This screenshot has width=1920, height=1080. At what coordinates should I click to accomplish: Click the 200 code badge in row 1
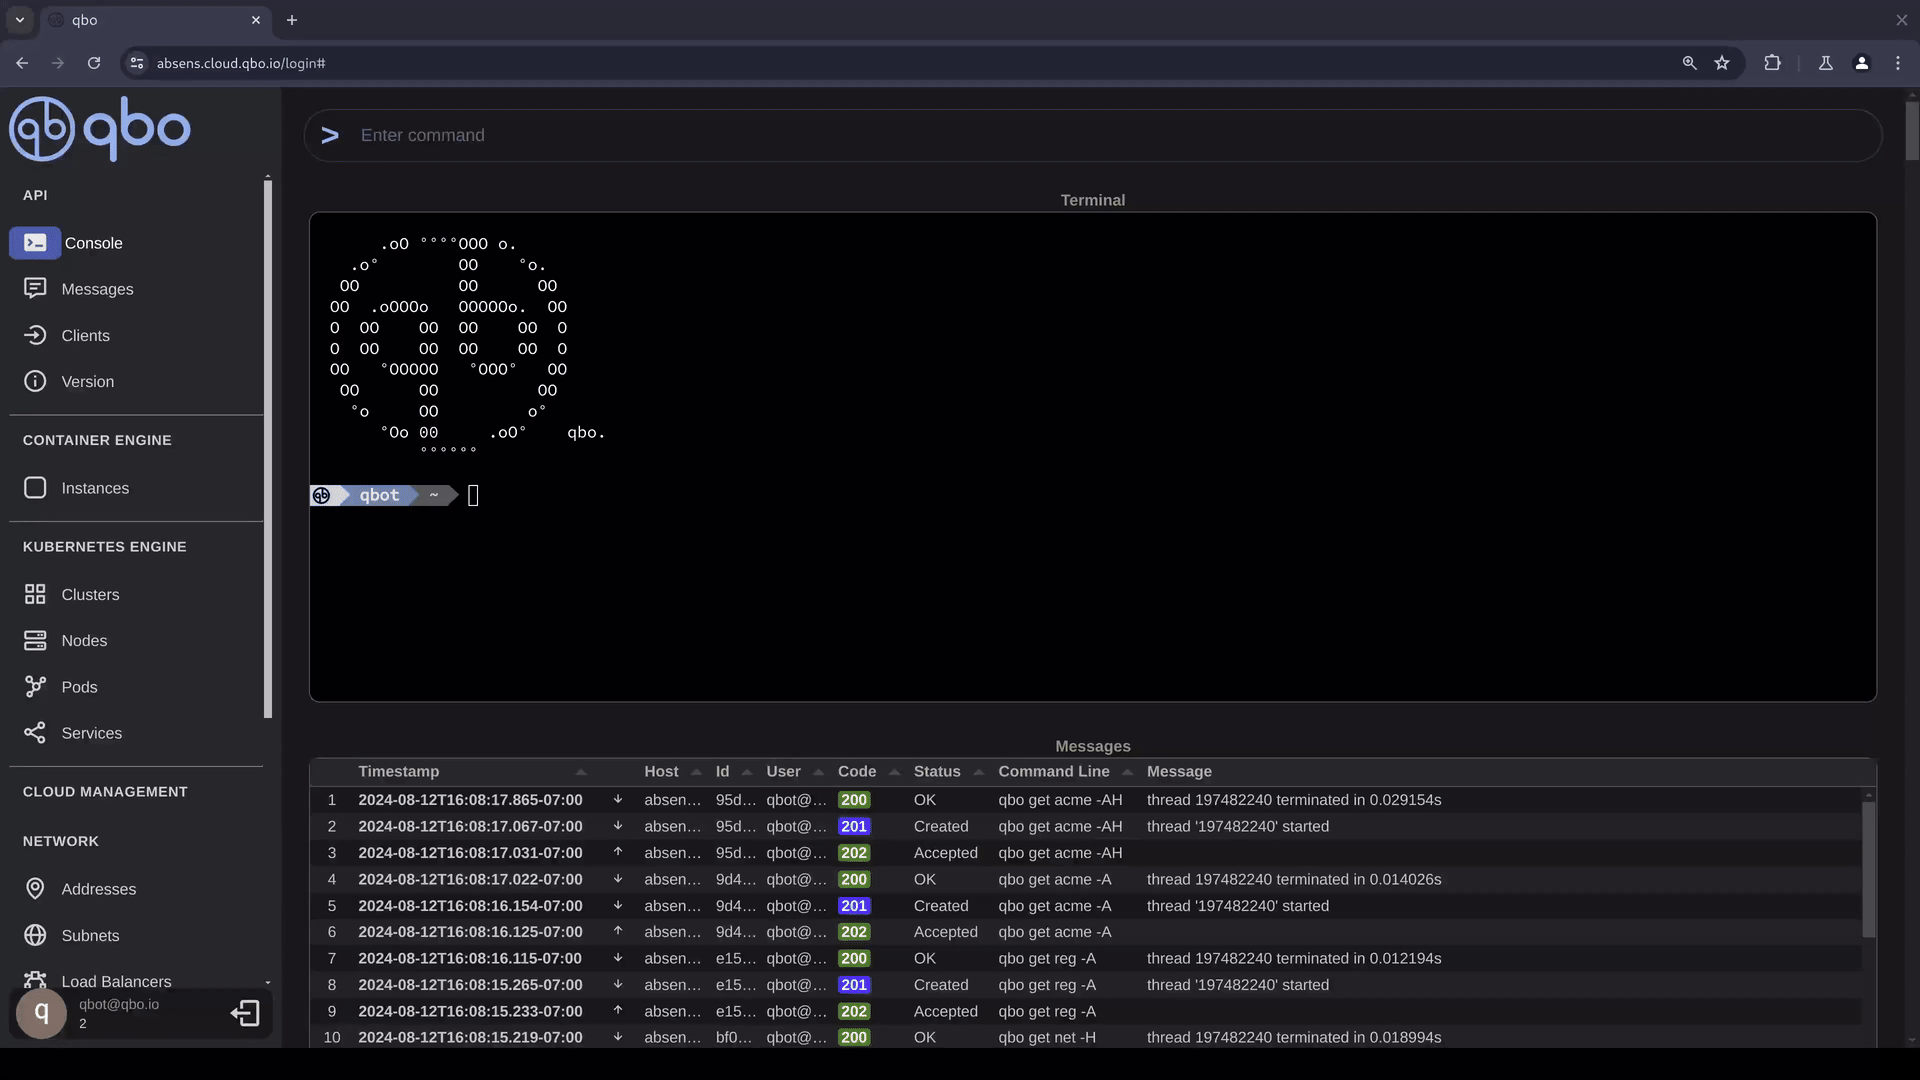(x=854, y=800)
